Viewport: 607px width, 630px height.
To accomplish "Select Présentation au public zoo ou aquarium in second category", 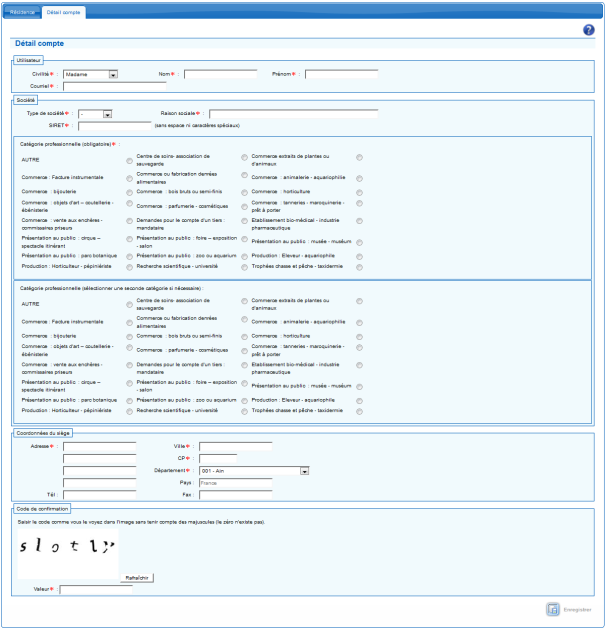I will (x=244, y=401).
